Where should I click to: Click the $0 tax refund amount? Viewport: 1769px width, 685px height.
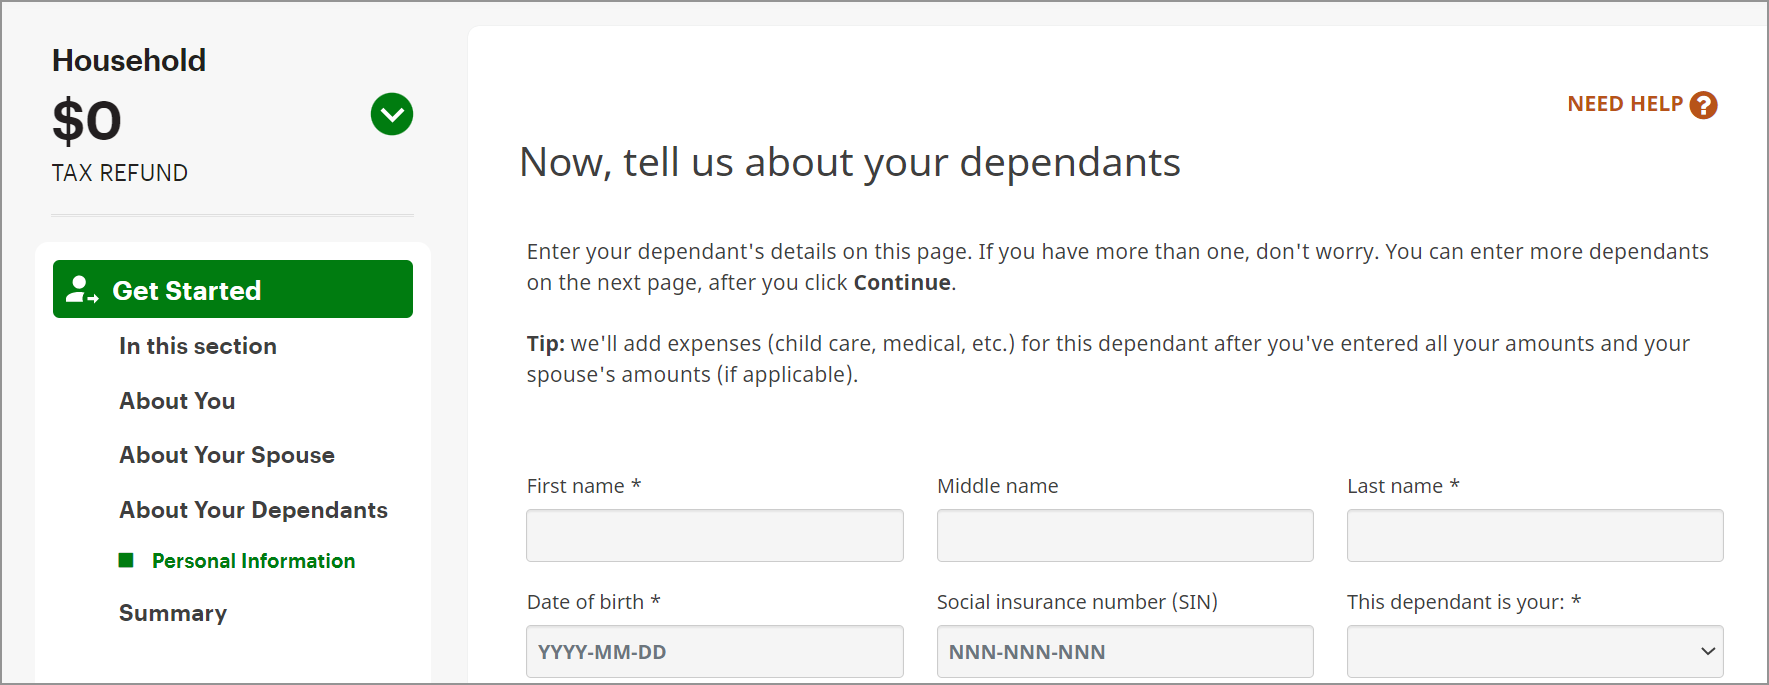87,121
